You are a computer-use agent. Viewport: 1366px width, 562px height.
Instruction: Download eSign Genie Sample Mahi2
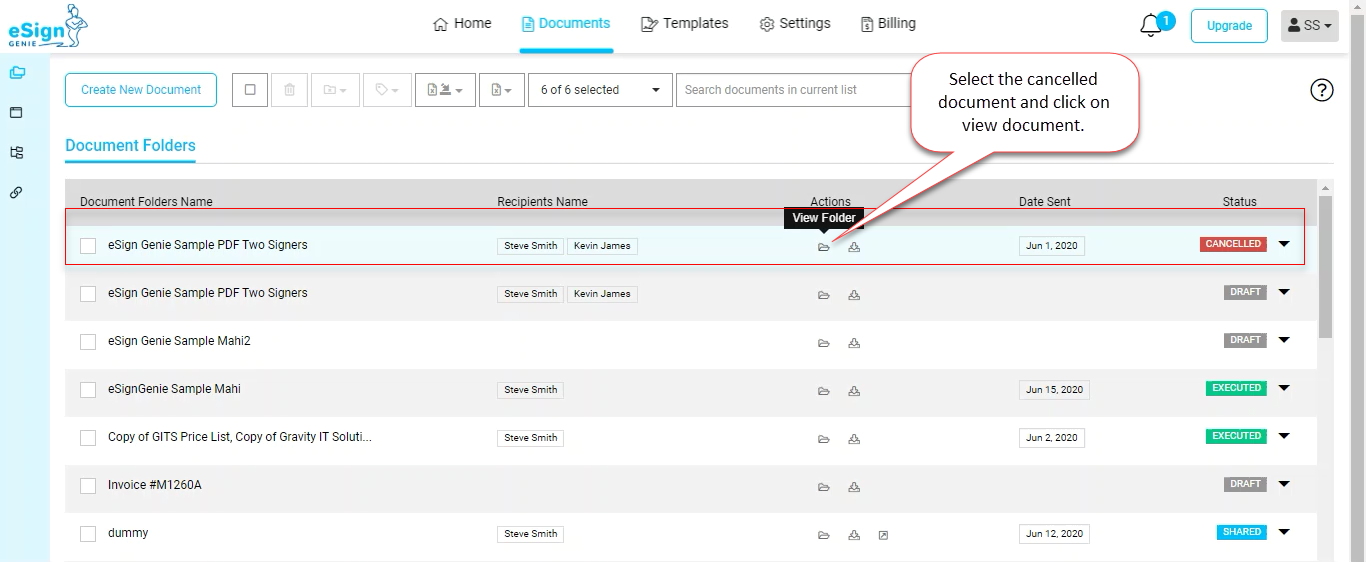tap(854, 343)
